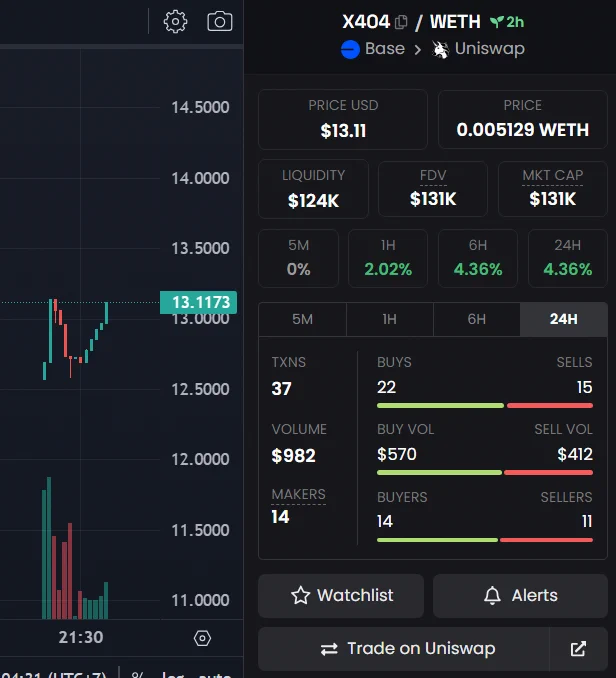The height and width of the screenshot is (678, 616).
Task: Click the BUYS count 22
Action: pos(386,387)
